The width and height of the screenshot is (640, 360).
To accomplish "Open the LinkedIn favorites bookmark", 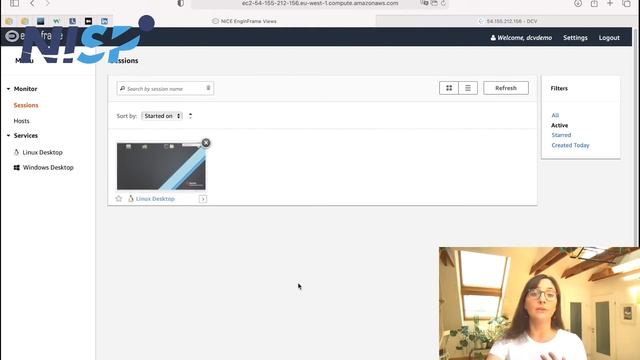I will point(104,21).
